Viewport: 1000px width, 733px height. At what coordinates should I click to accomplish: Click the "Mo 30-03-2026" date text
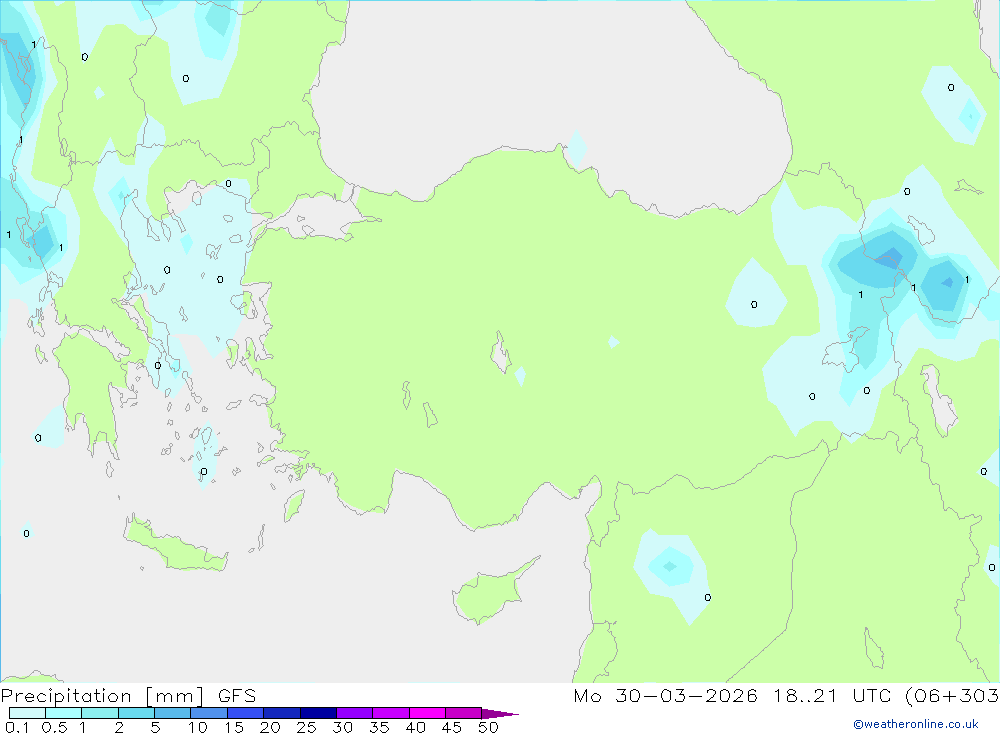tap(666, 696)
